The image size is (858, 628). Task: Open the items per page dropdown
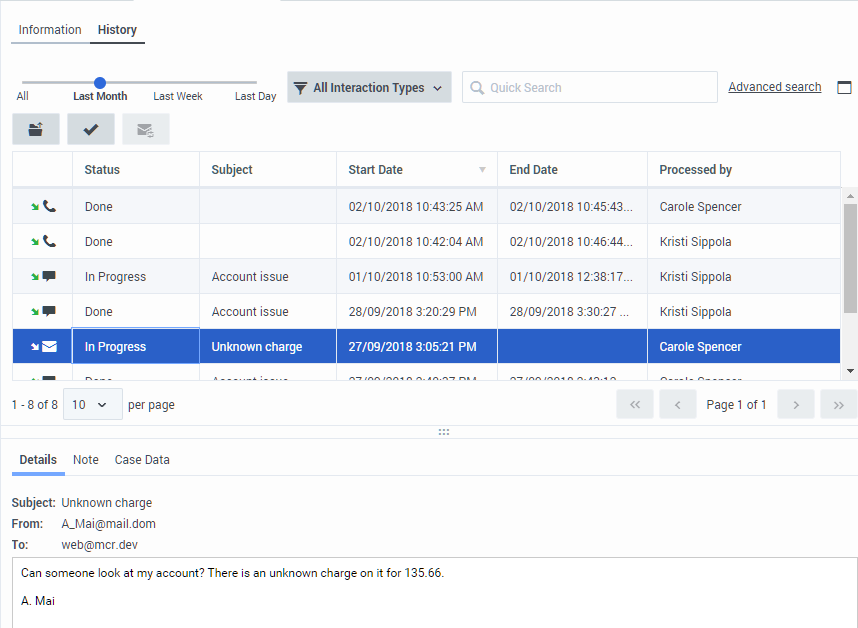pyautogui.click(x=92, y=405)
